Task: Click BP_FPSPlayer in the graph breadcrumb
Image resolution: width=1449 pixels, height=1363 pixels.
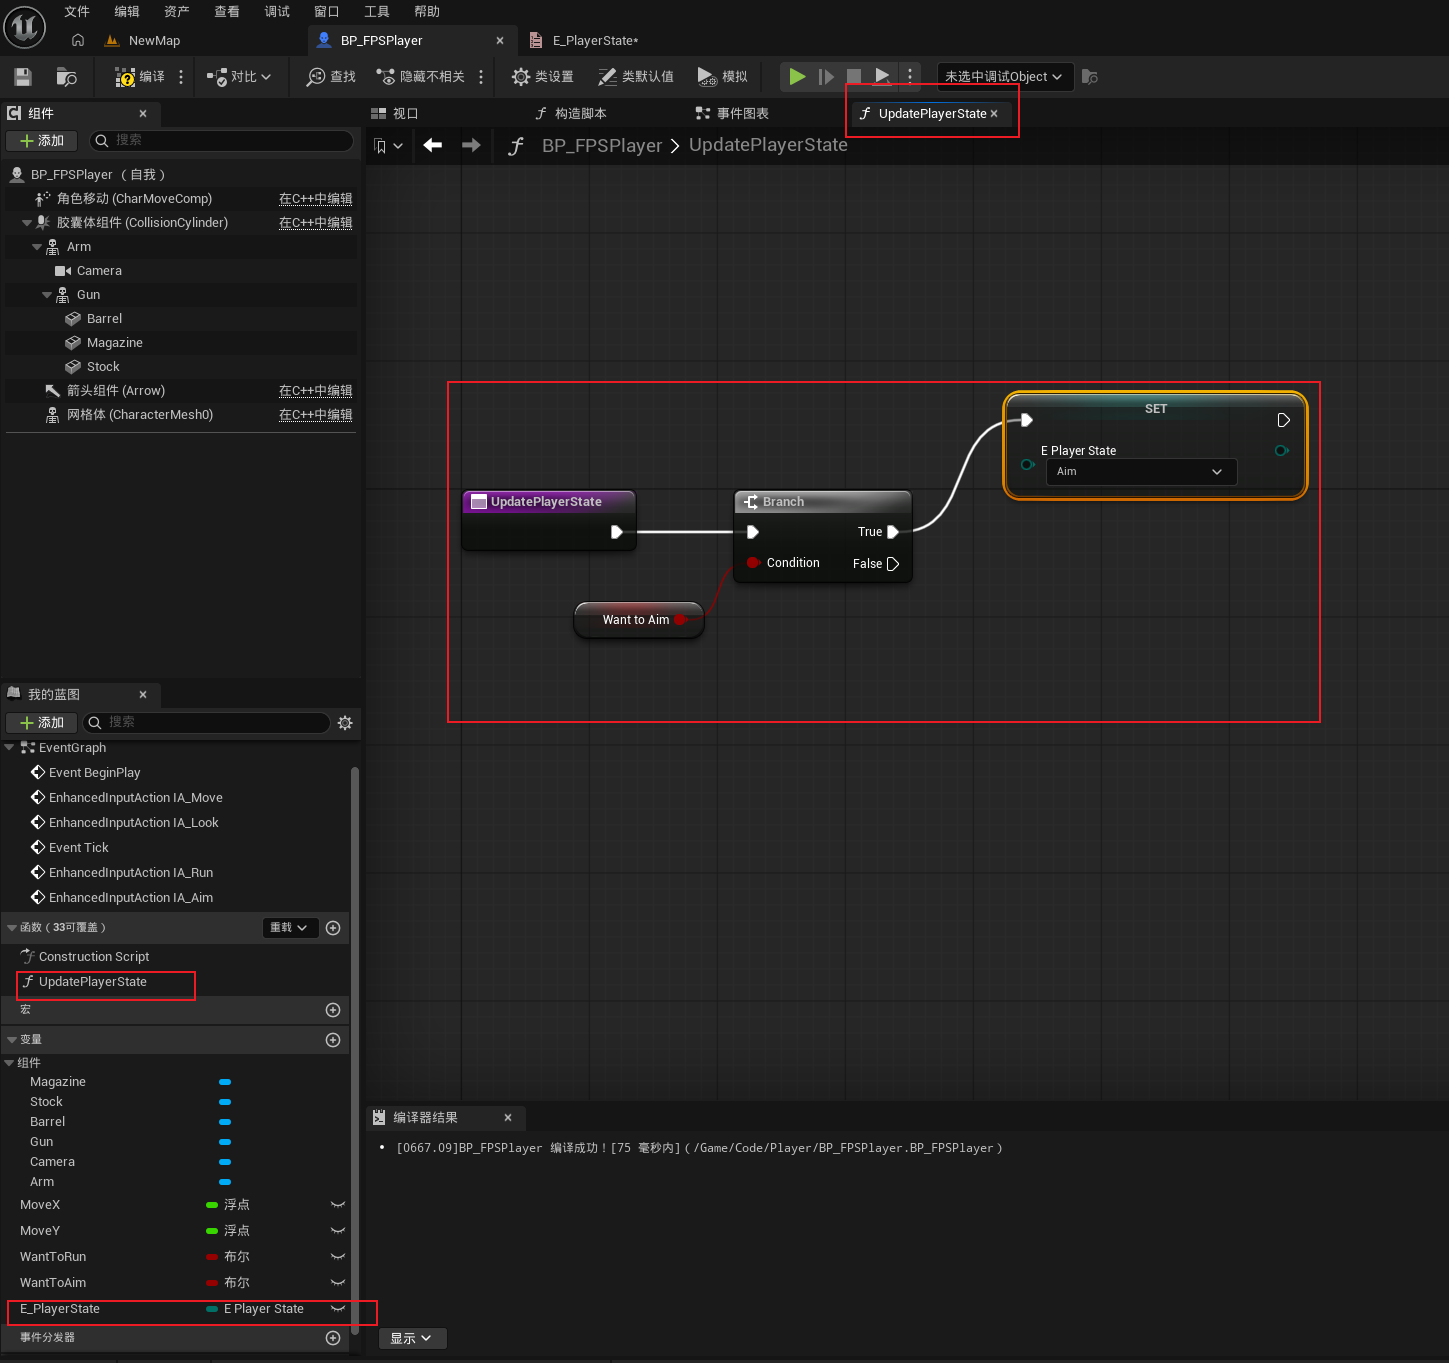Action: pyautogui.click(x=602, y=146)
